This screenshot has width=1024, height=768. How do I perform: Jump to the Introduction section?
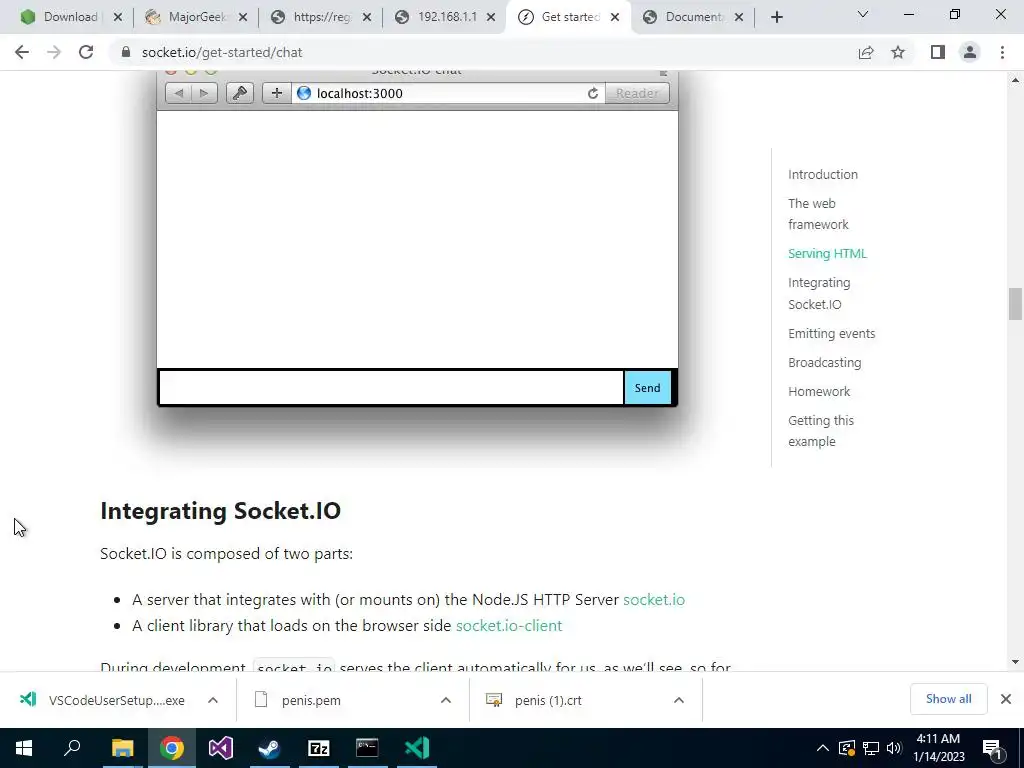click(823, 174)
